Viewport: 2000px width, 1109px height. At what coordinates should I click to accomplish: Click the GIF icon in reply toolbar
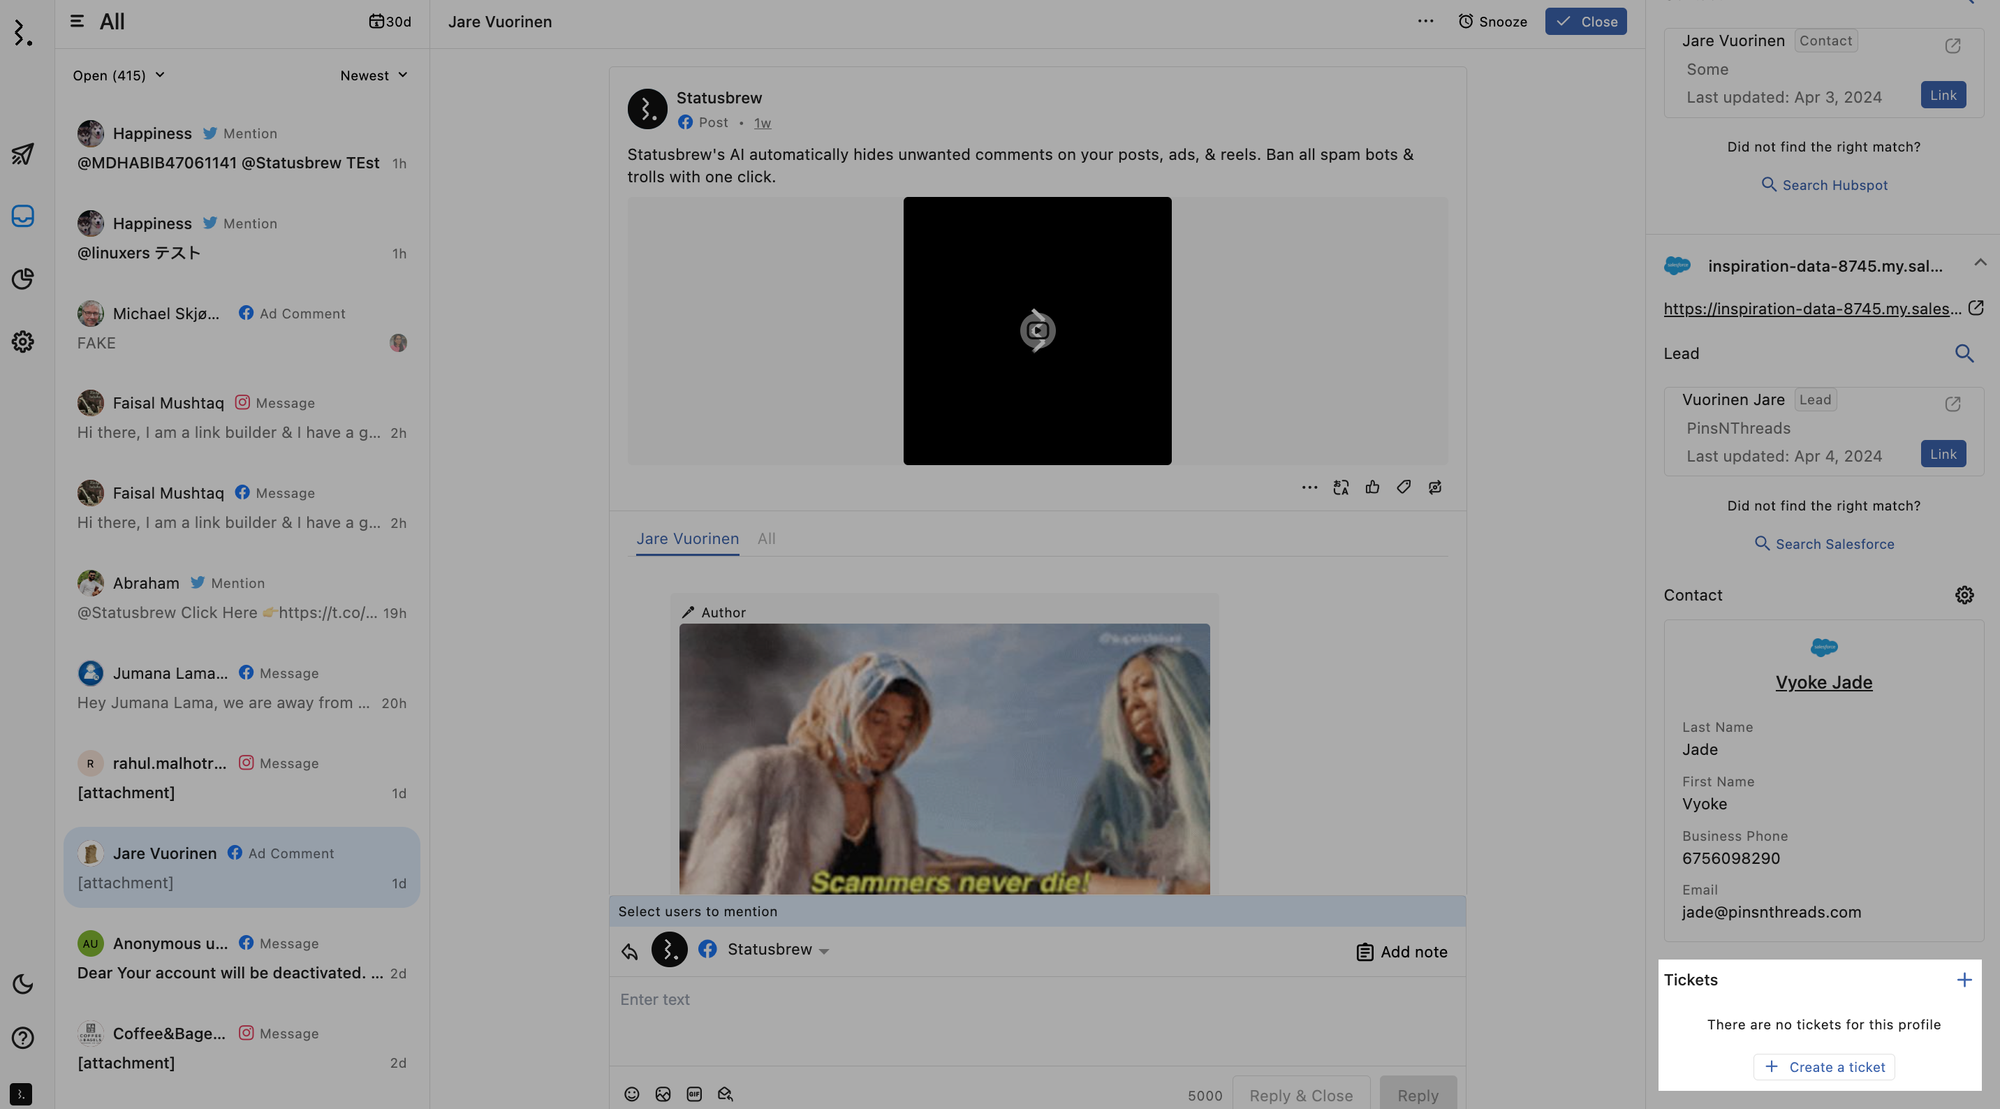694,1094
